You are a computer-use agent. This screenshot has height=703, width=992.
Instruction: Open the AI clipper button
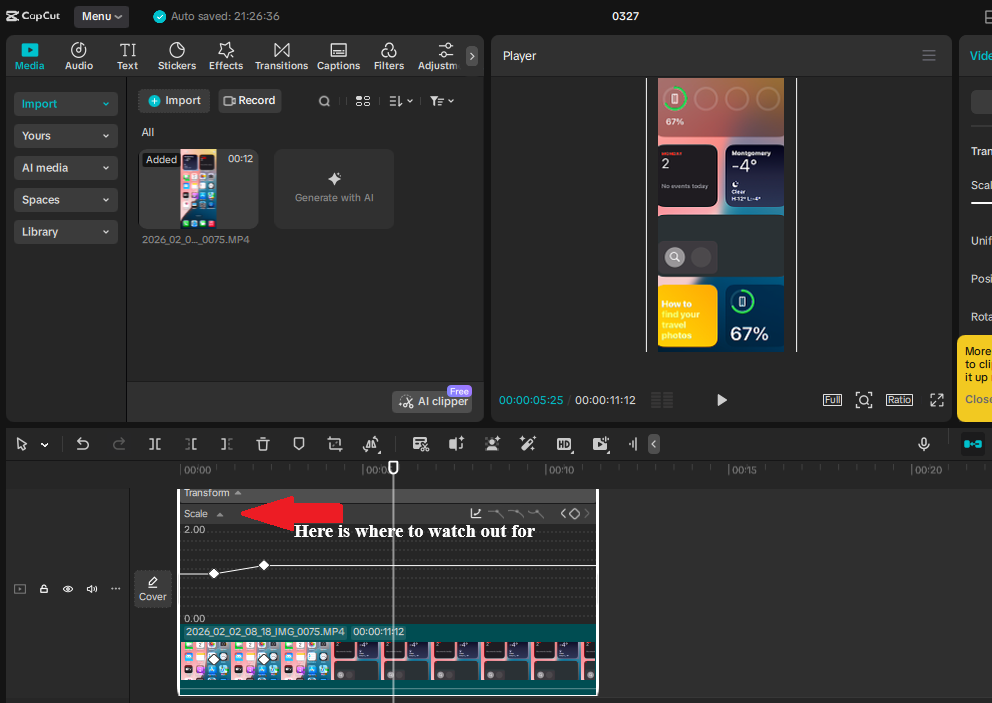coord(433,401)
